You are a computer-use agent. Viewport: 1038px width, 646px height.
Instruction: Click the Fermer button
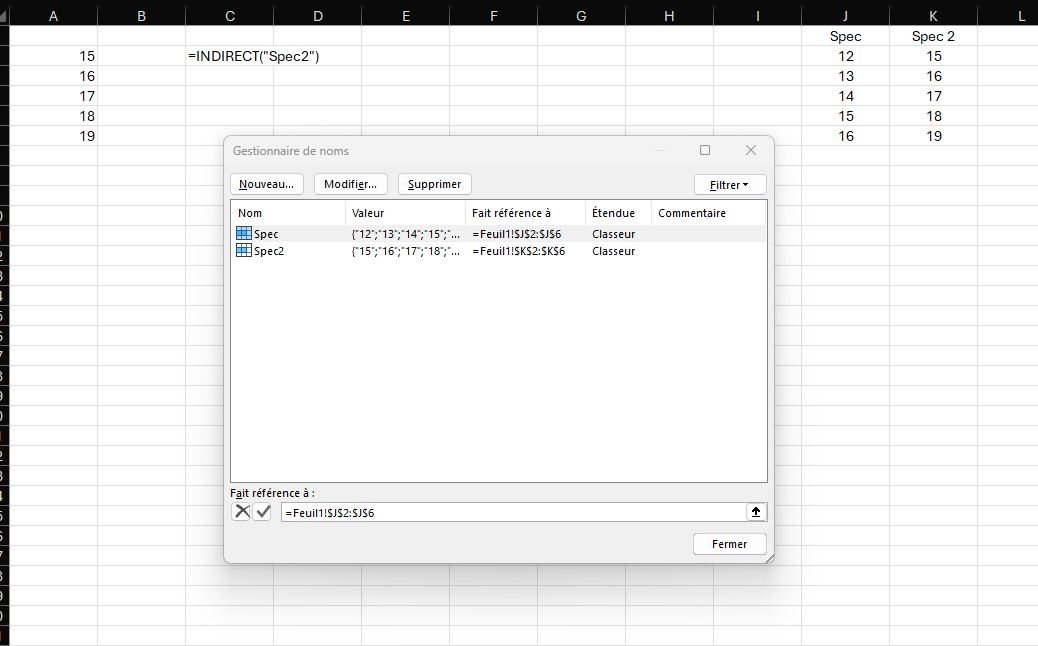click(730, 544)
